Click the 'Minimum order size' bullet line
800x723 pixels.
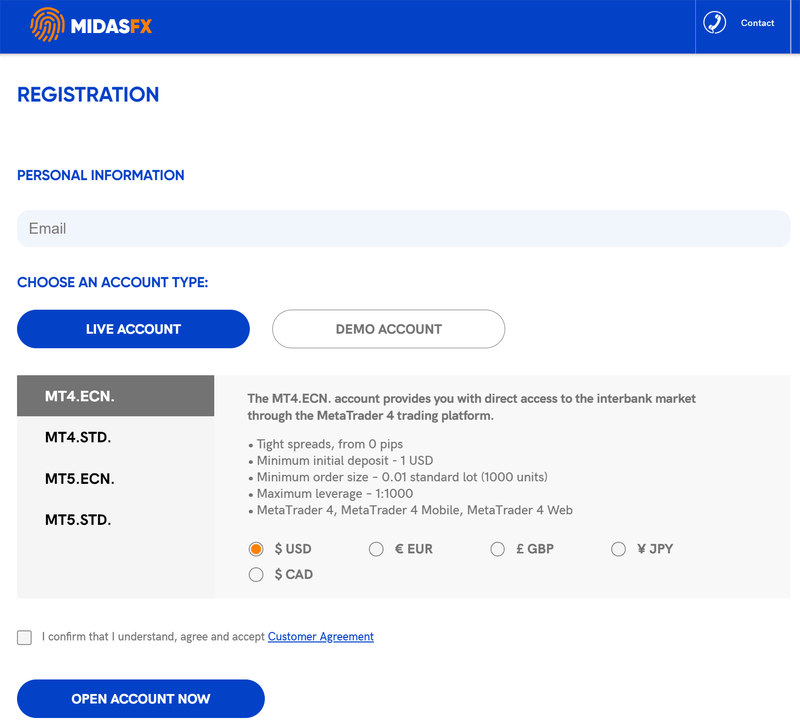click(402, 477)
